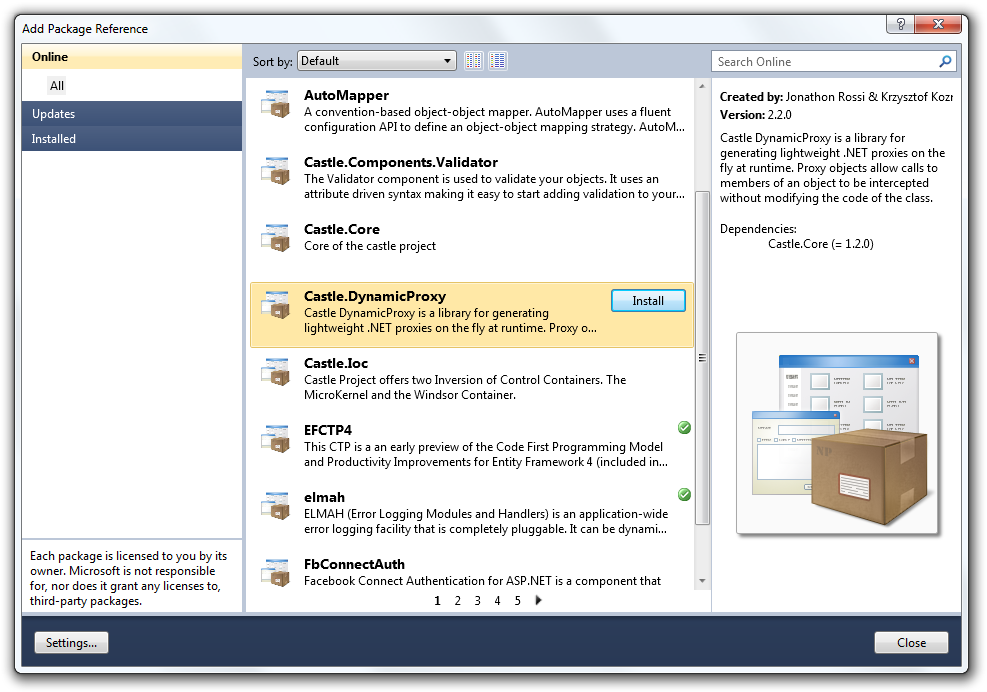This screenshot has height=692, width=987.
Task: Switch to the second list view icon
Action: (498, 61)
